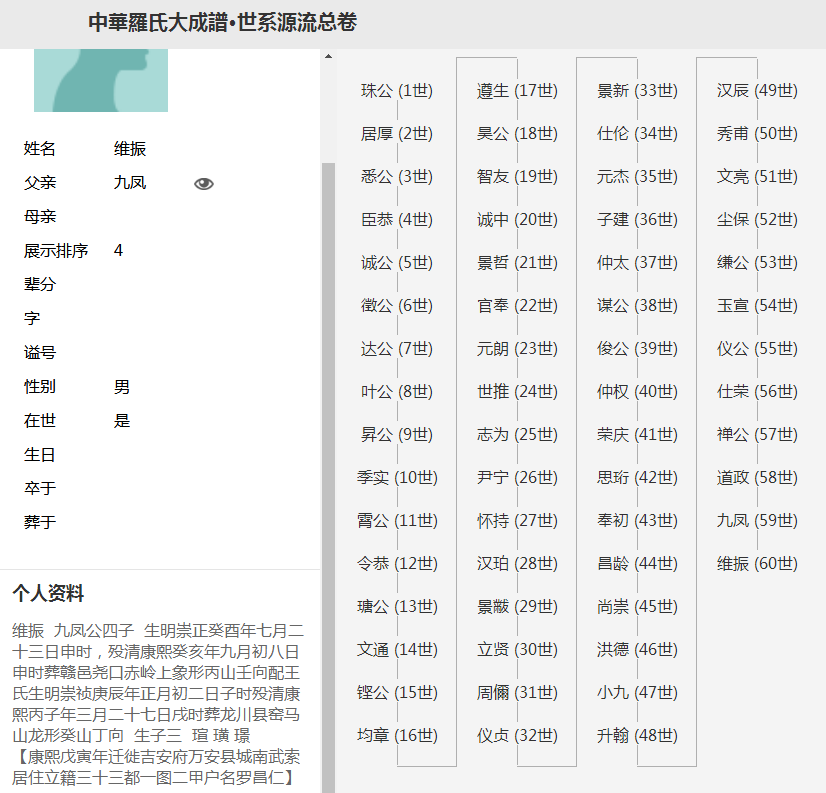Click 景哲 (21世)

pyautogui.click(x=517, y=262)
